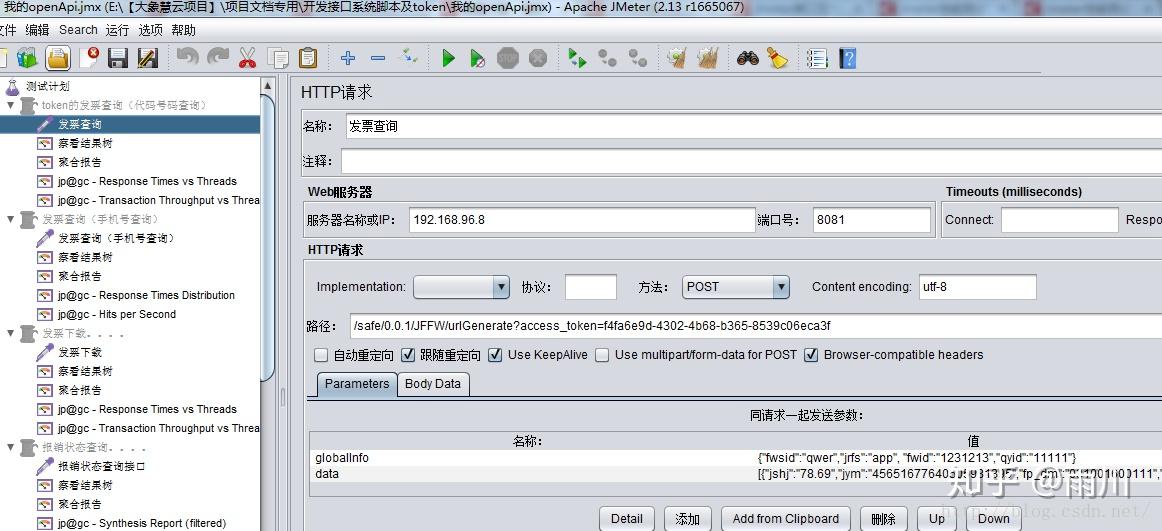Open the 文件 menu

point(7,30)
